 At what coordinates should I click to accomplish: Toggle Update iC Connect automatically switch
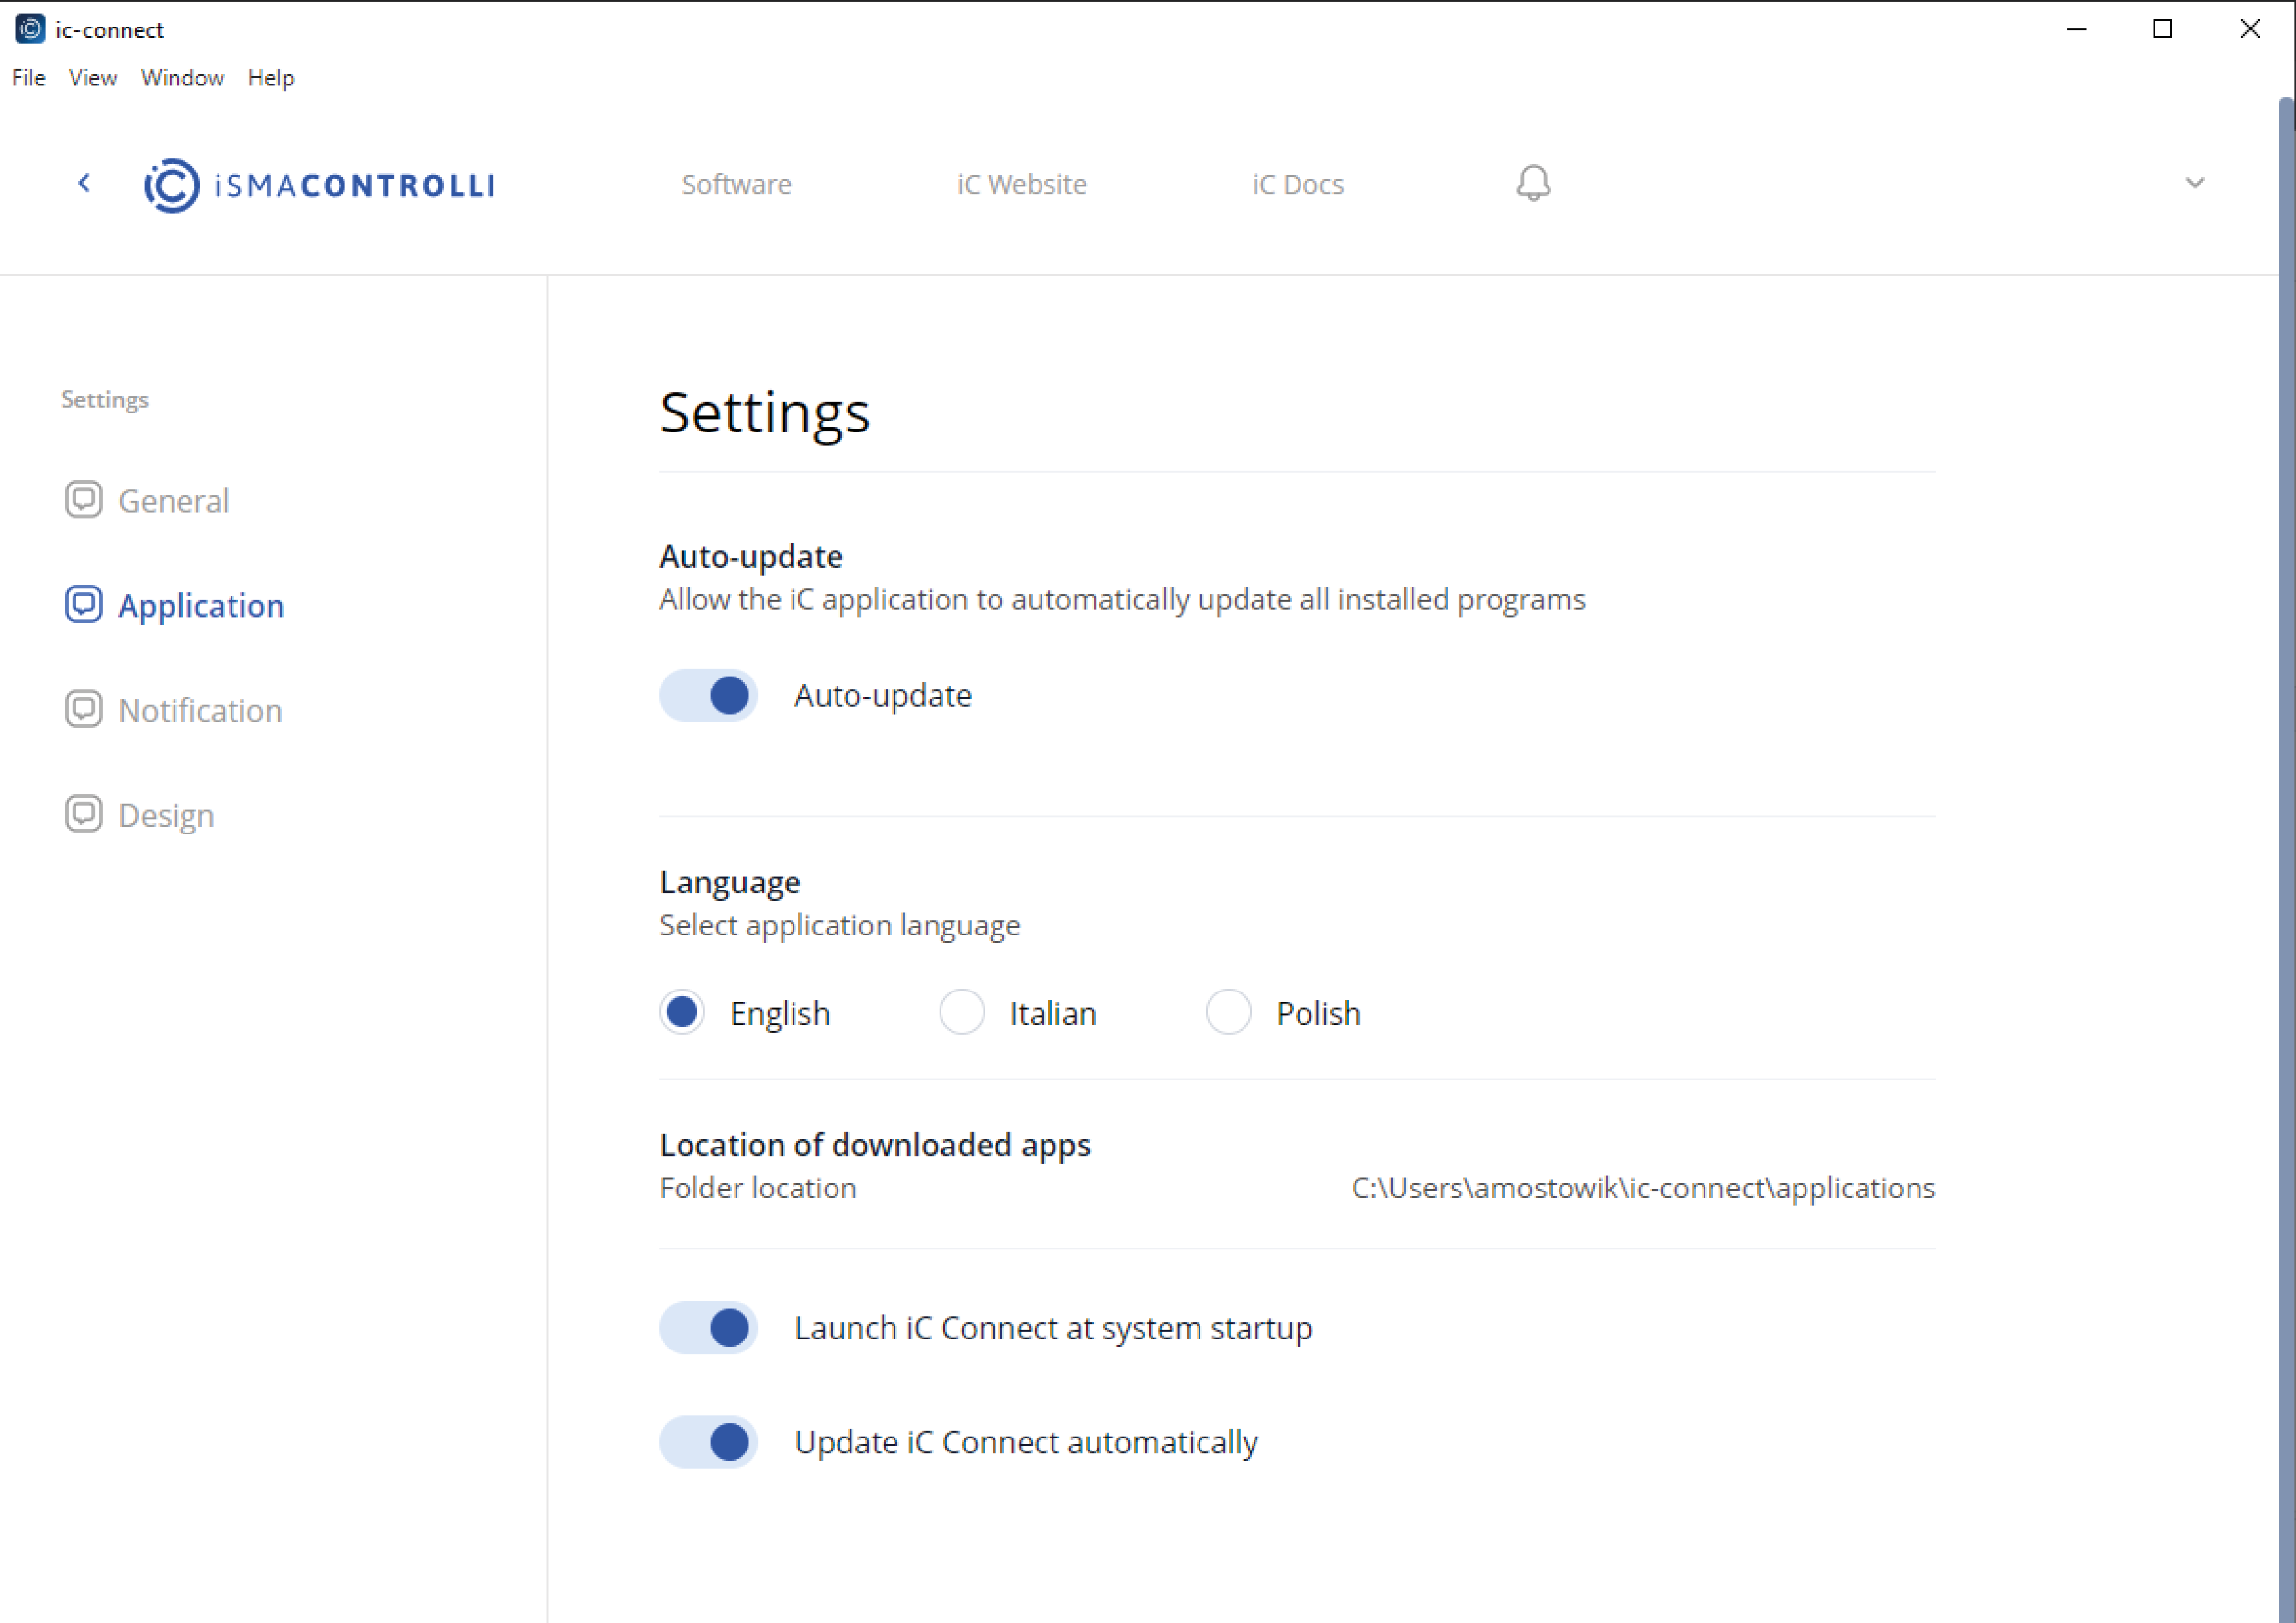click(x=708, y=1442)
